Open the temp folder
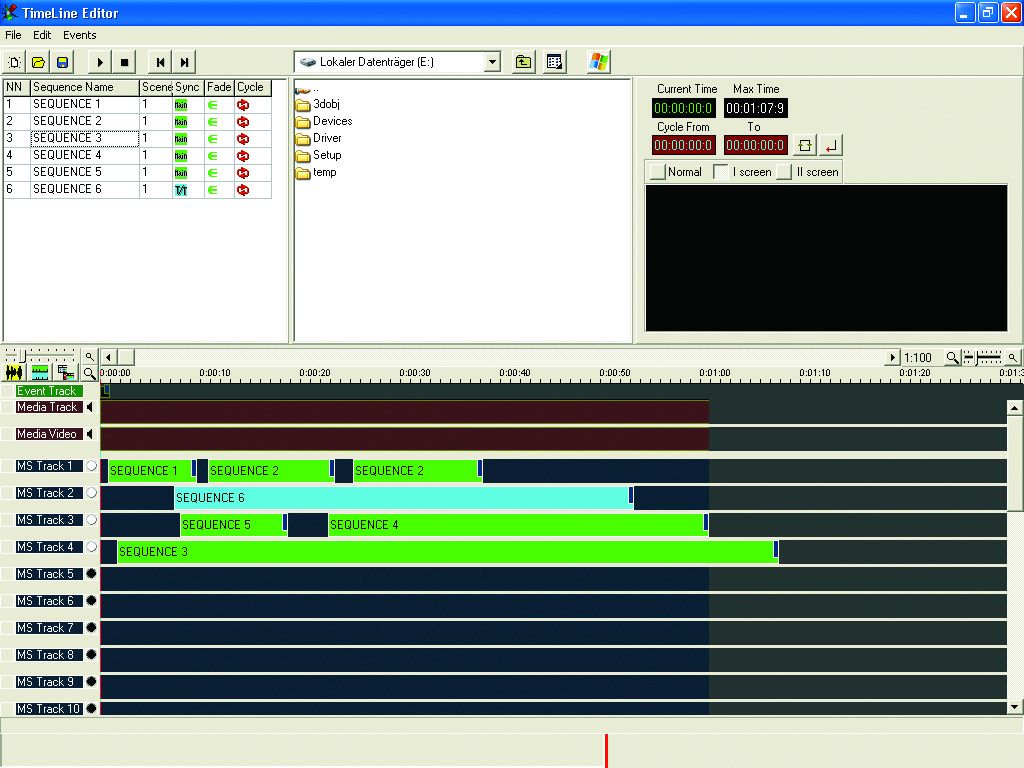This screenshot has width=1024, height=768. pyautogui.click(x=316, y=172)
